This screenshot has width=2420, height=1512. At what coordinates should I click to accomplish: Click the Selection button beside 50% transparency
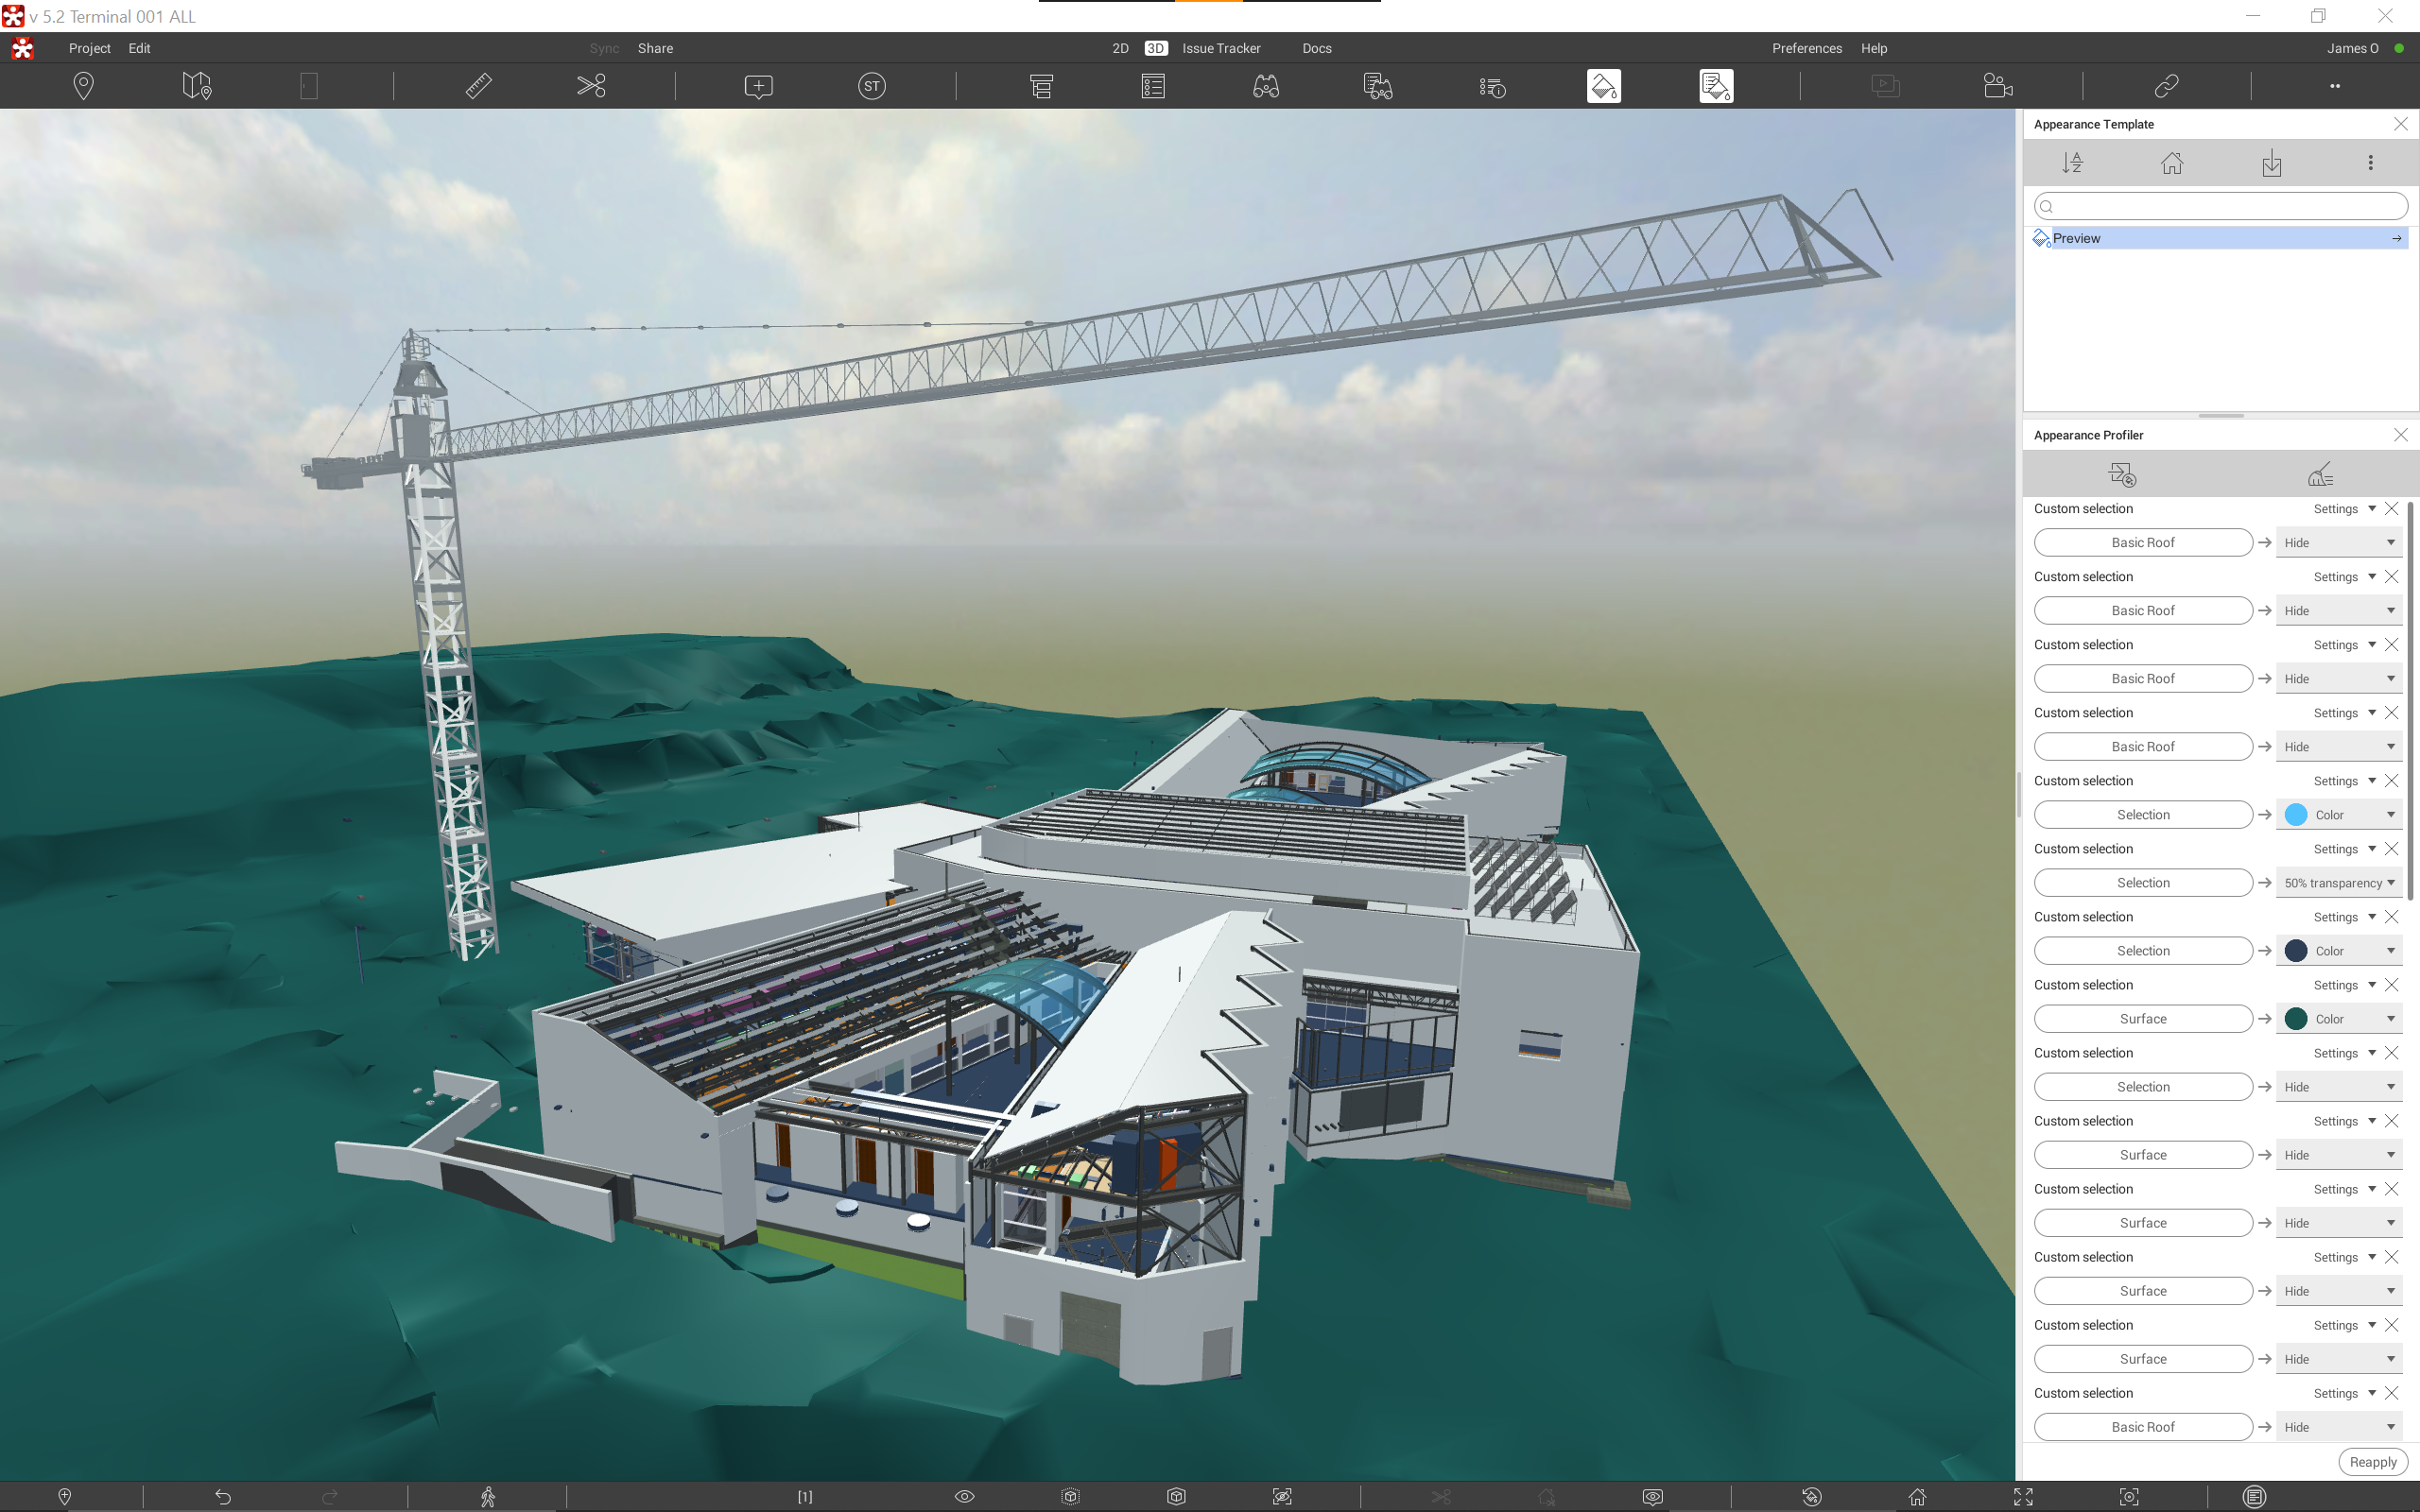2143,883
